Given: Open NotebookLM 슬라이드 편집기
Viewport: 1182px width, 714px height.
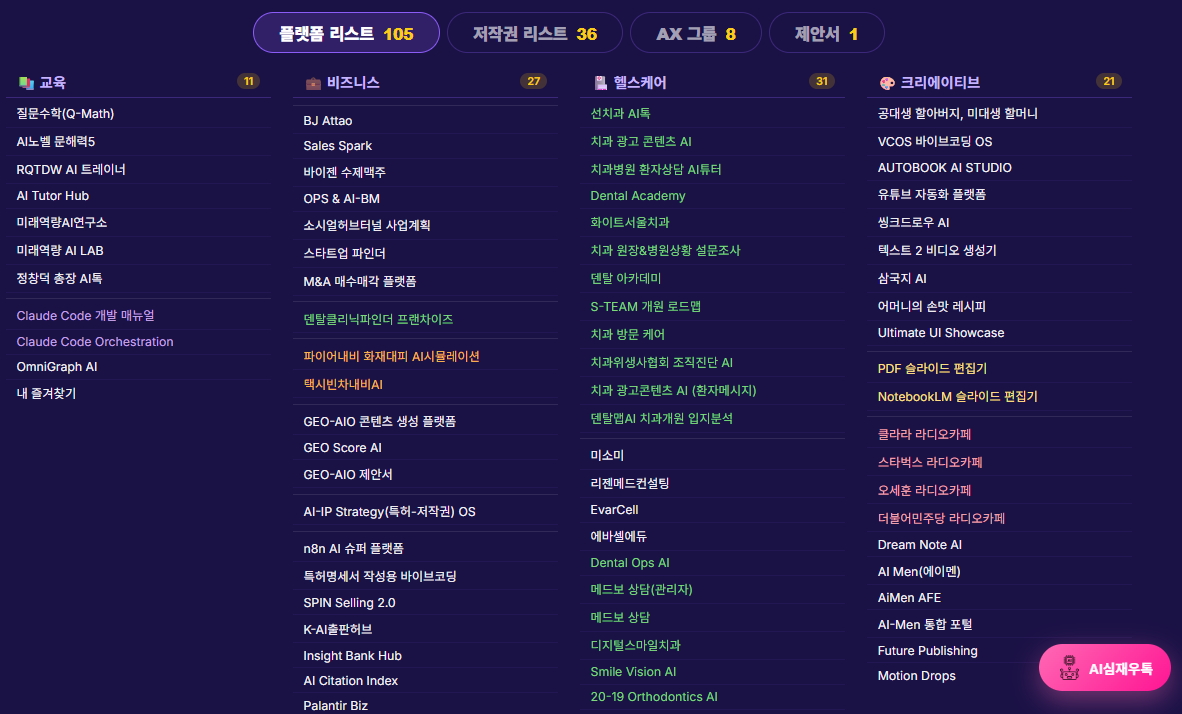Looking at the screenshot, I should pos(957,397).
